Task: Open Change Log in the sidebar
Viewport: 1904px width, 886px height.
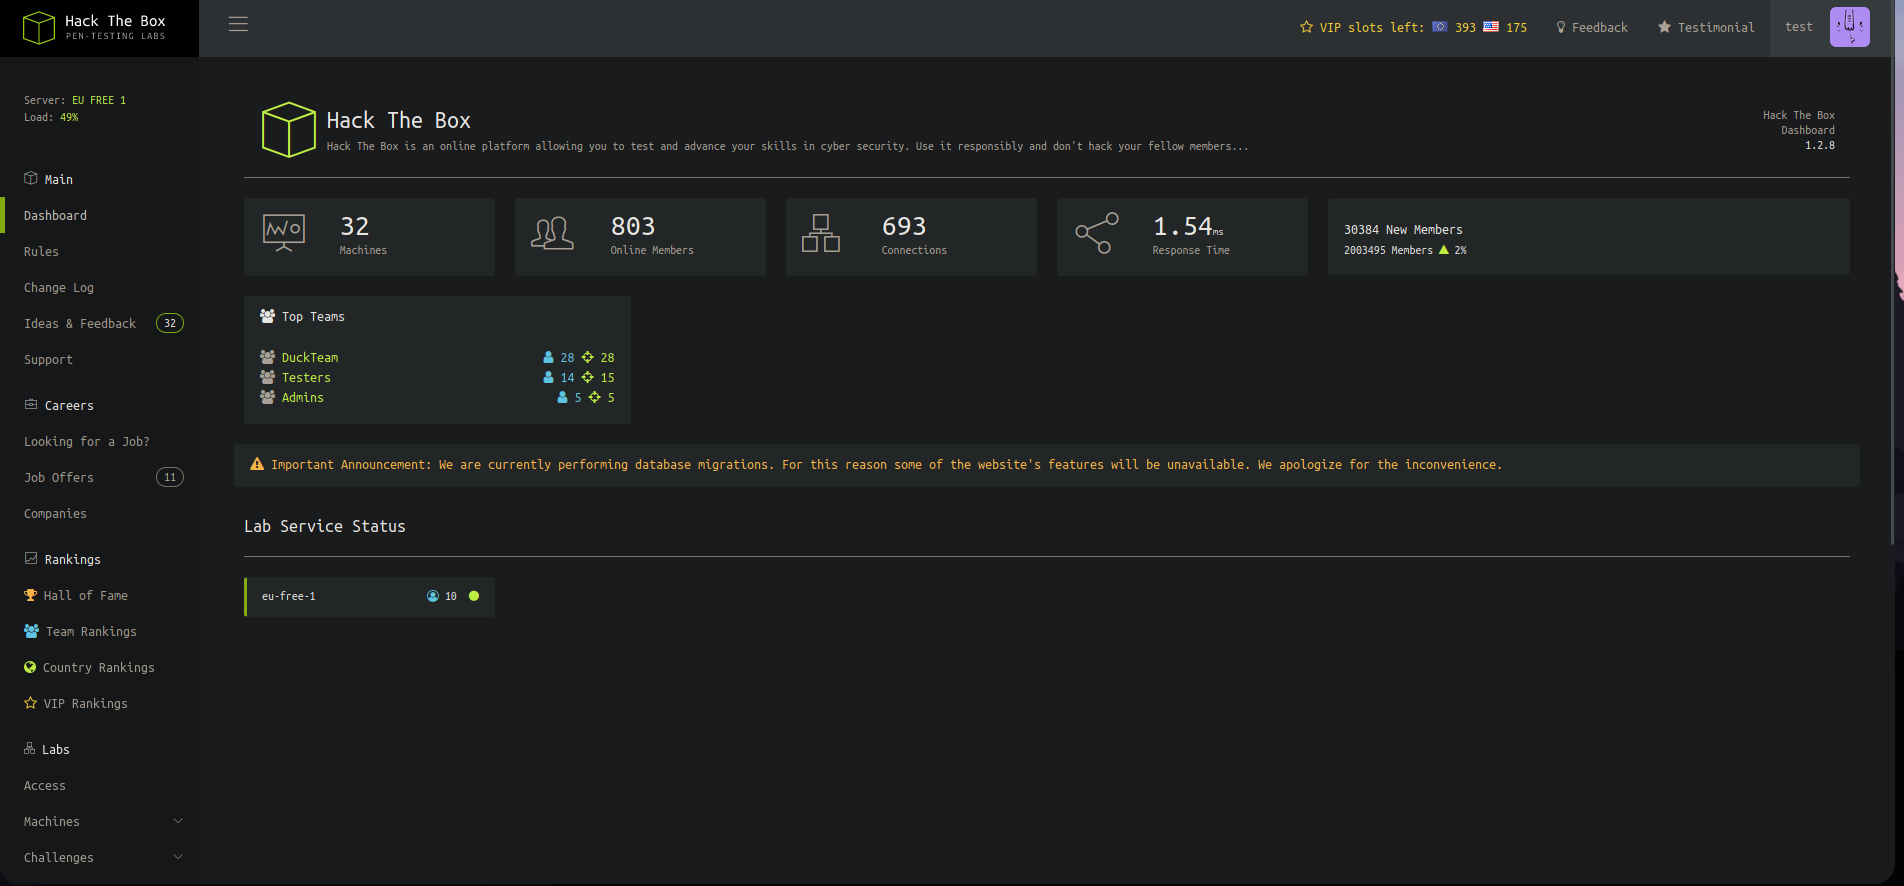Action: (59, 287)
